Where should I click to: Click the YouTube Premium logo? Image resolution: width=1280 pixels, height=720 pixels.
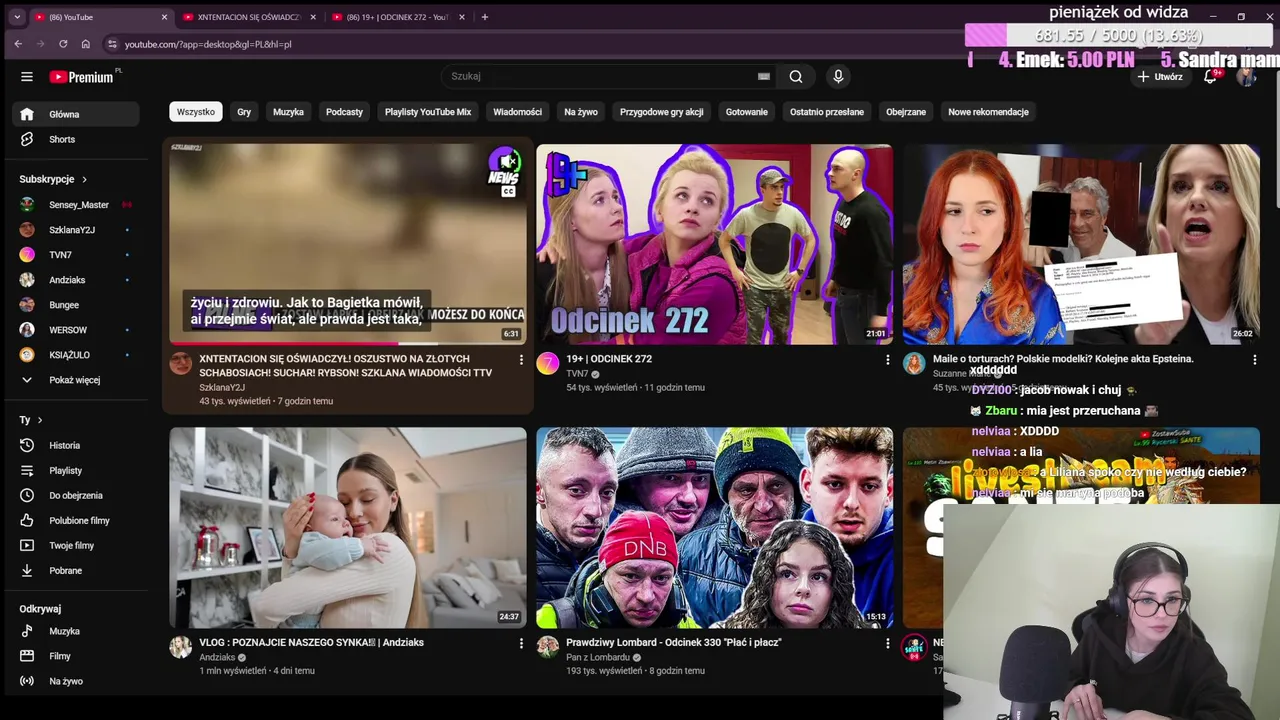click(82, 77)
